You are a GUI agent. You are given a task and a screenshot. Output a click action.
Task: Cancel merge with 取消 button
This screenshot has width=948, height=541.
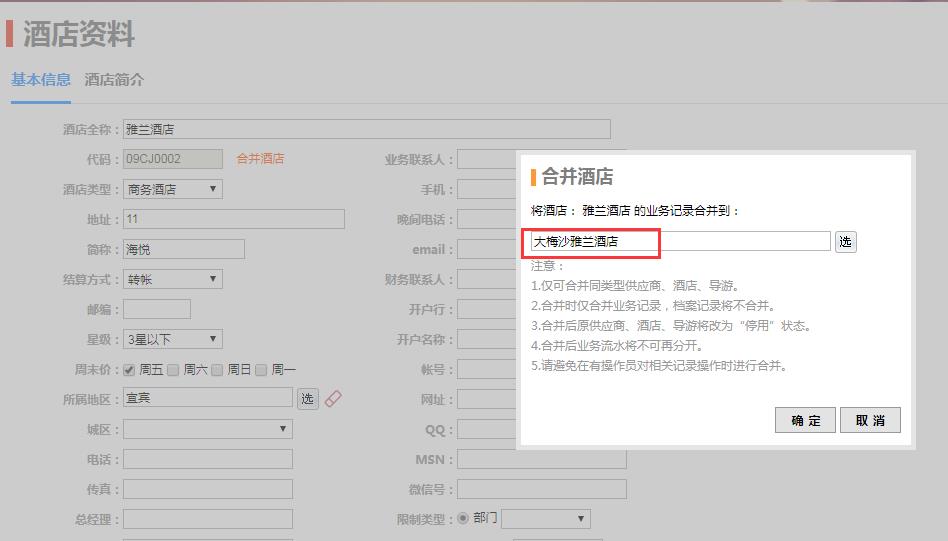[870, 421]
